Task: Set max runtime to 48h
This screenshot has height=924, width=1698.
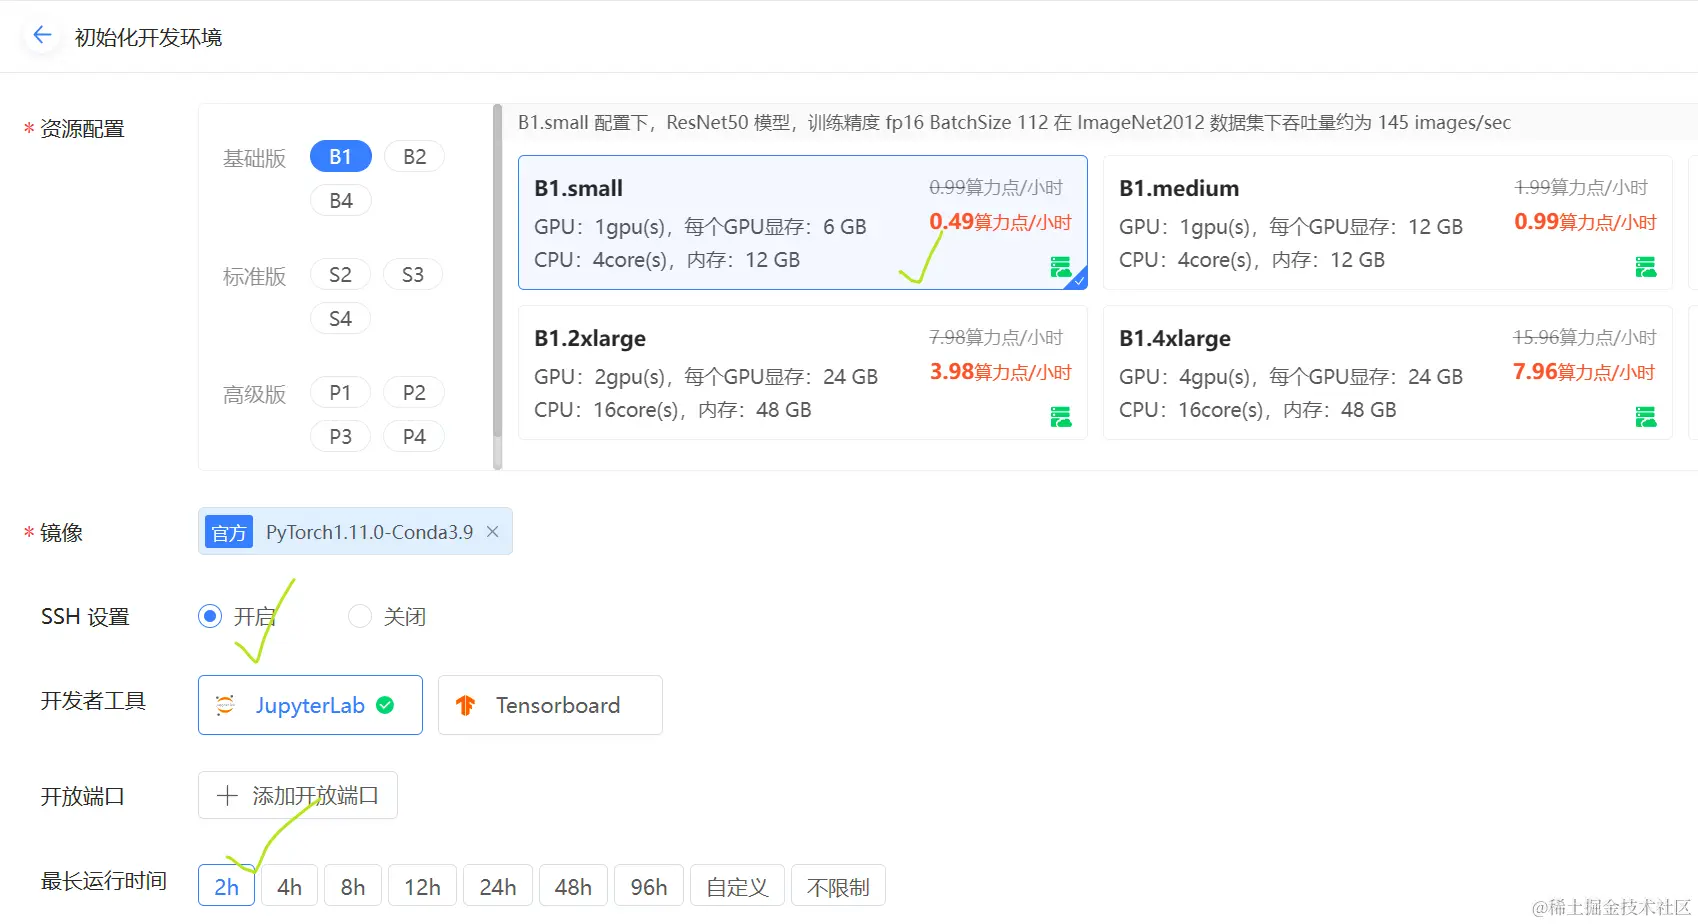Action: (573, 886)
